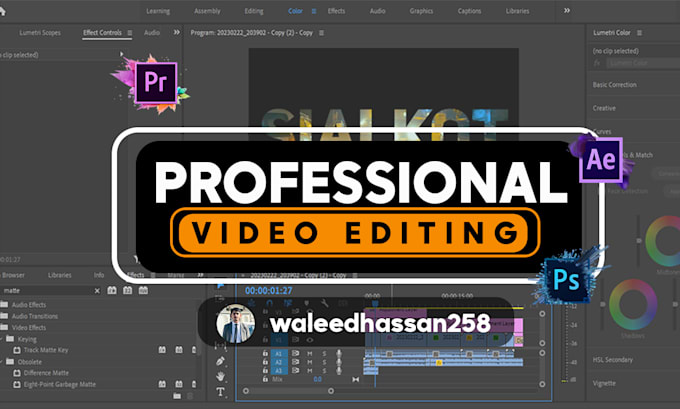Open the Effect Controls panel menu icon

coord(129,33)
